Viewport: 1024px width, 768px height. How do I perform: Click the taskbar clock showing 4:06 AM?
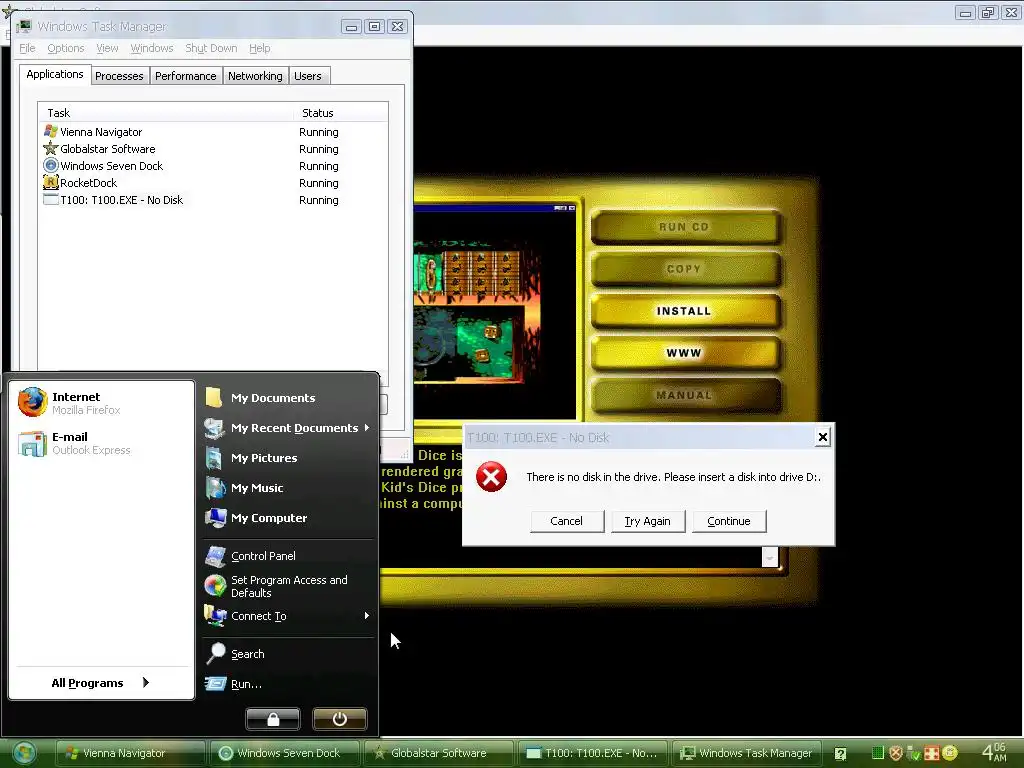point(995,752)
